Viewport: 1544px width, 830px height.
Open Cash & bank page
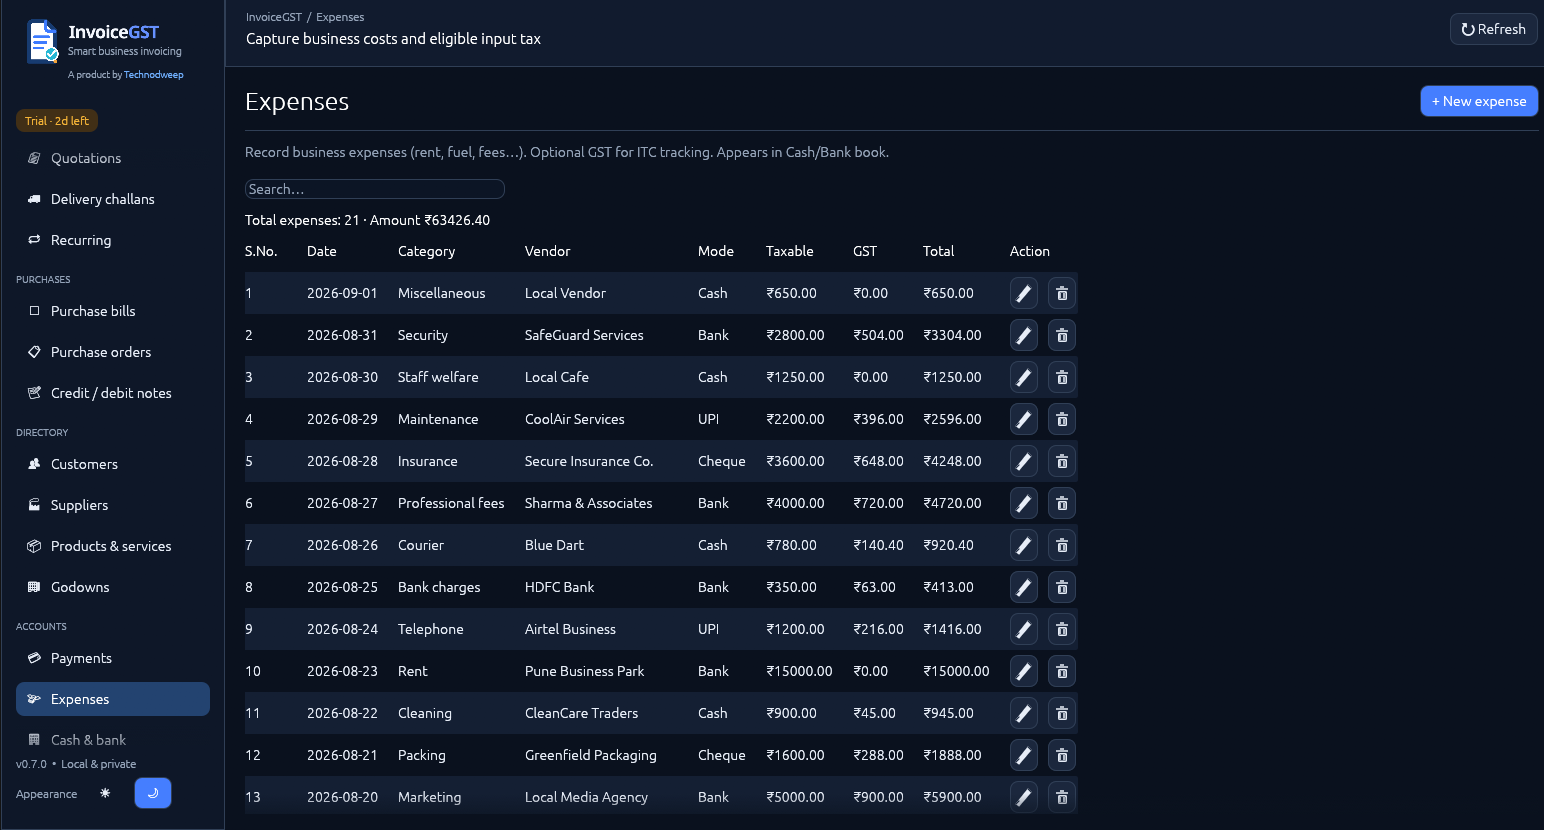pyautogui.click(x=113, y=740)
